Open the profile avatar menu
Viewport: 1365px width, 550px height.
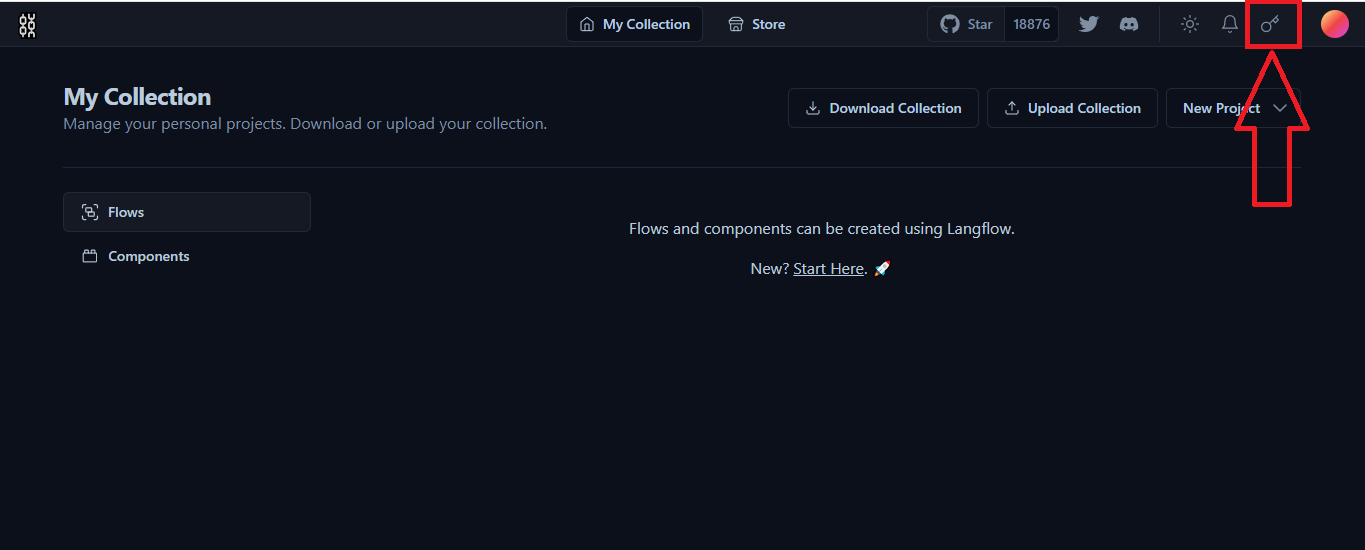point(1334,24)
